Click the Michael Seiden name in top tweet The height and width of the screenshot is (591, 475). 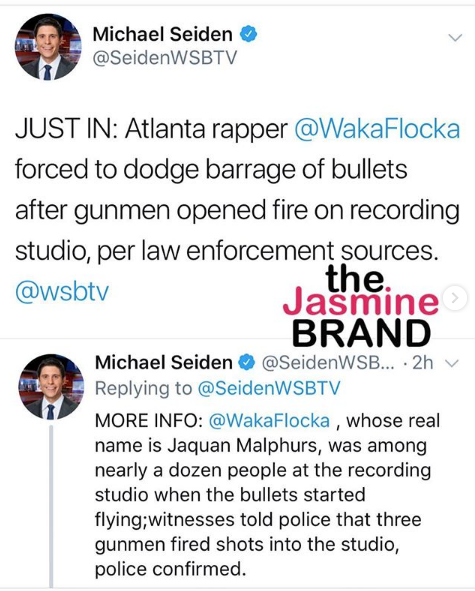tap(162, 34)
